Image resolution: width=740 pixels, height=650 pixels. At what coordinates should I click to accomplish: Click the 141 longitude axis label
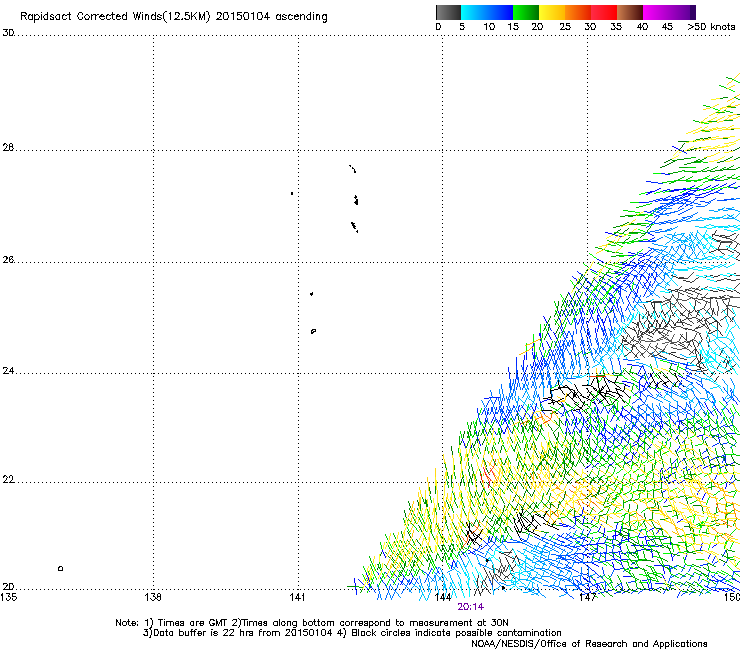297,597
